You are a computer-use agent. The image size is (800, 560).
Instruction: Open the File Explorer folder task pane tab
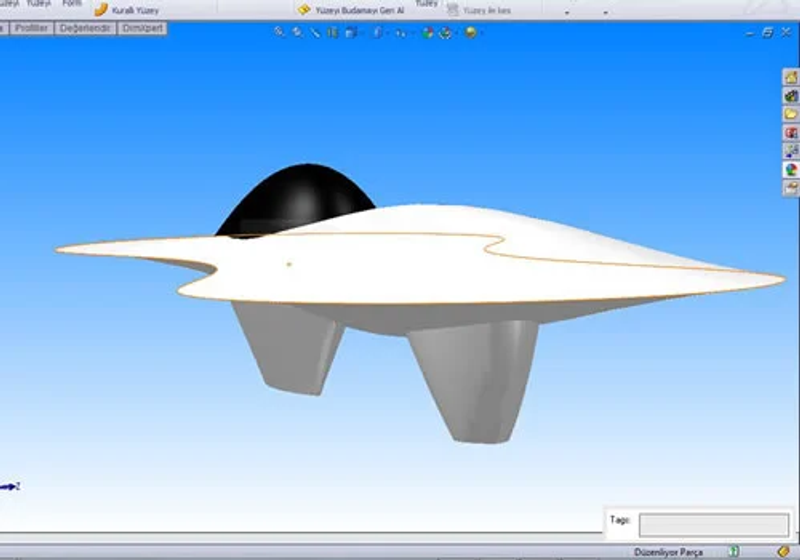[x=791, y=114]
